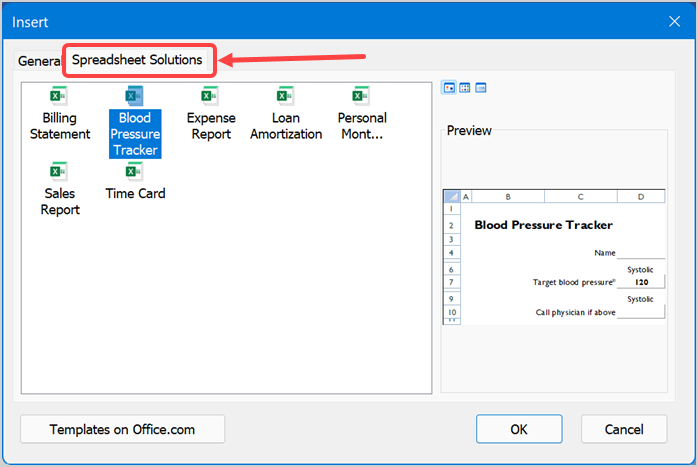Image resolution: width=698 pixels, height=467 pixels.
Task: Choose the Blood Pressure Tracker template
Action: 134,97
